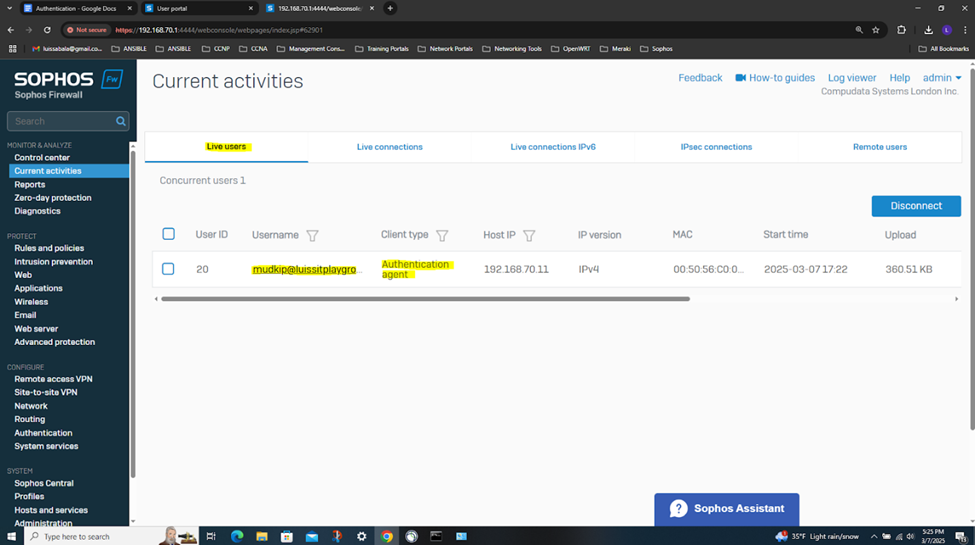Image resolution: width=975 pixels, height=545 pixels.
Task: Open the Feedback link
Action: pyautogui.click(x=700, y=78)
